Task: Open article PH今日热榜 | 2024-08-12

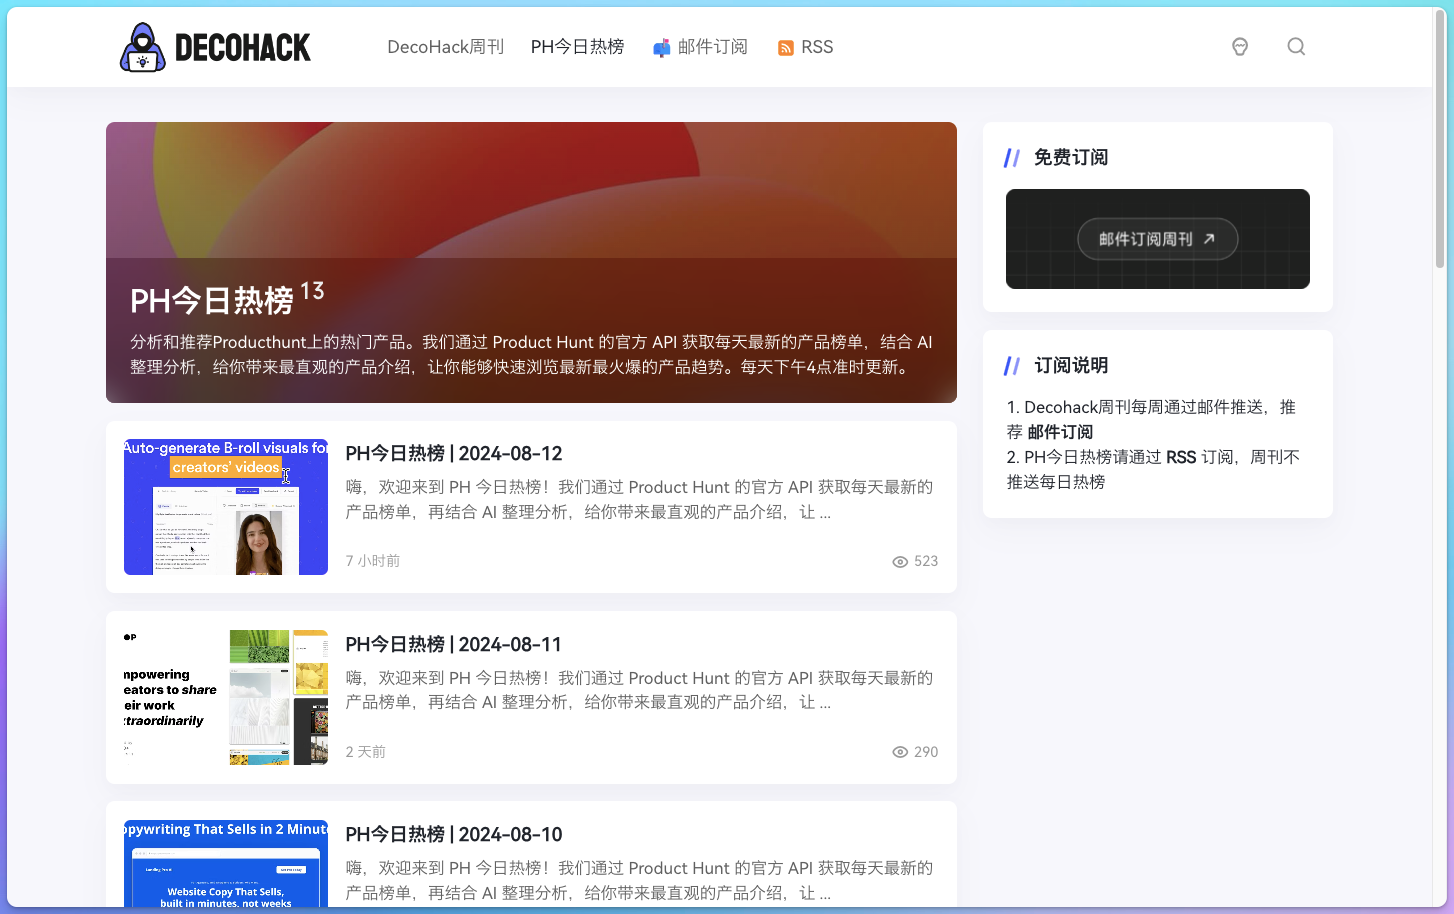Action: [x=454, y=454]
